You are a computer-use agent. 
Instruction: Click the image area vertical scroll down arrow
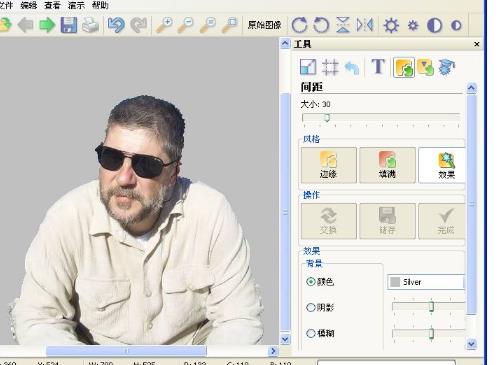tap(285, 339)
